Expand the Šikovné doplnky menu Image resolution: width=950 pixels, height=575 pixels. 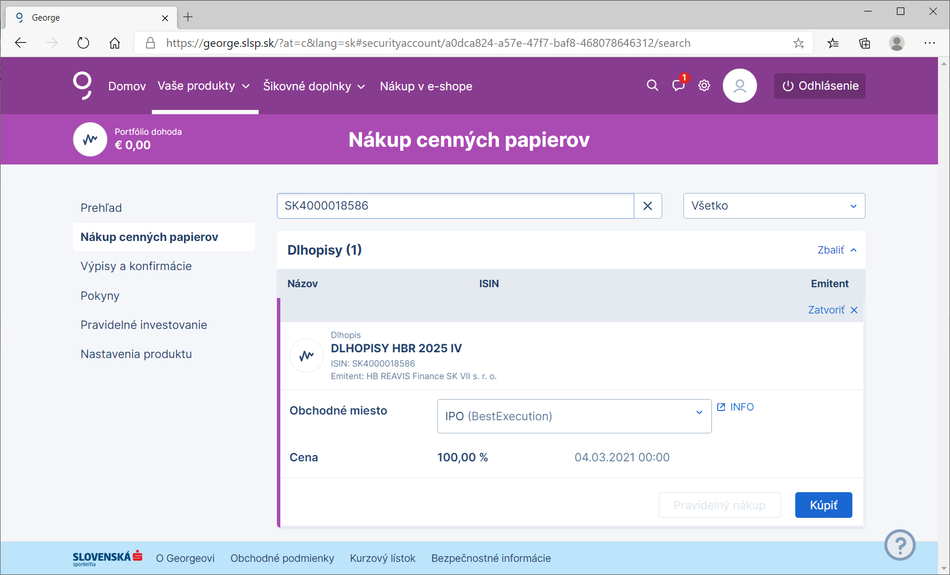[x=314, y=86]
